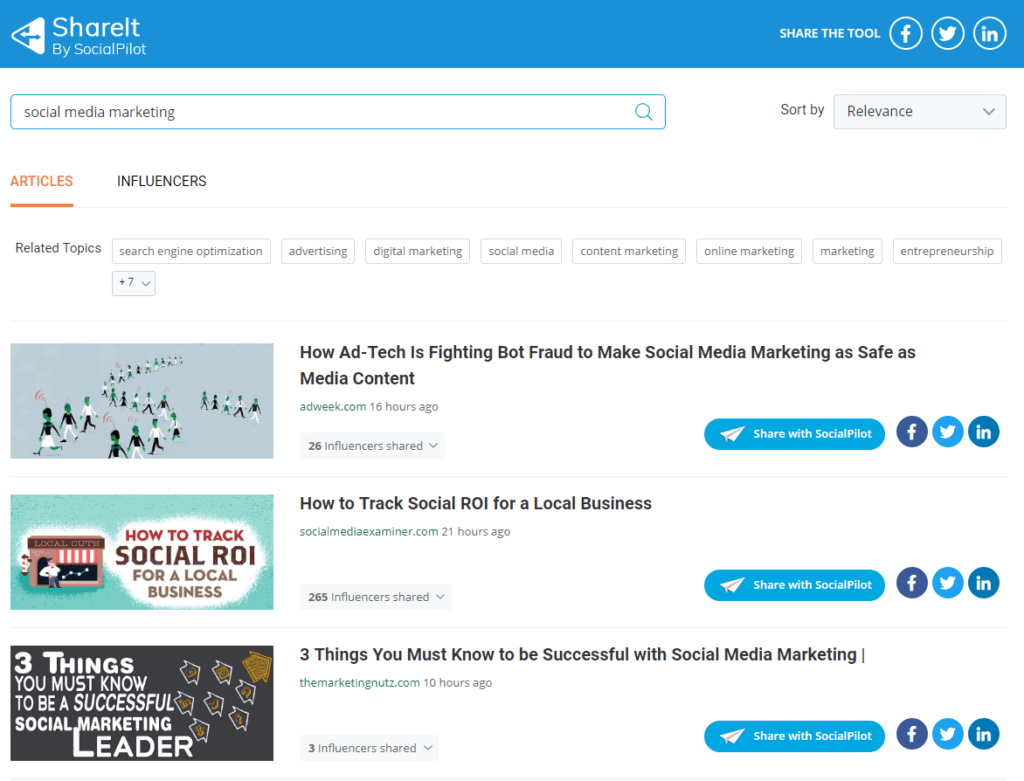Image resolution: width=1024 pixels, height=781 pixels.
Task: Share Ad-Tech Bot Fraud article with SocialPilot
Action: [794, 434]
